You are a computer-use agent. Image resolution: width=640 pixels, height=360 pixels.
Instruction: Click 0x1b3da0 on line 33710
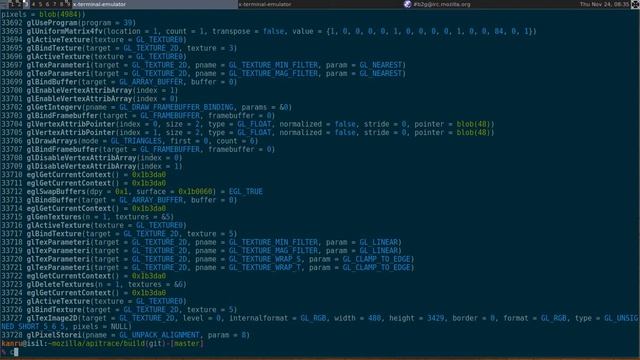tap(149, 175)
